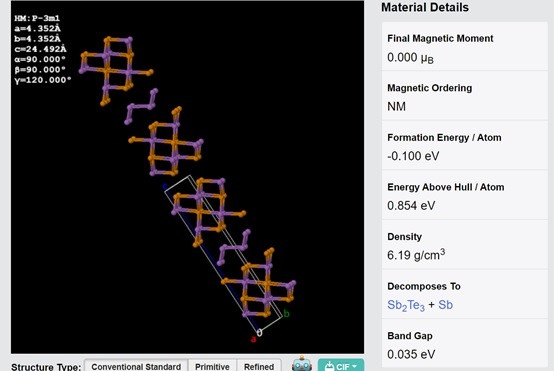This screenshot has height=371, width=554.
Task: Click the 'NM' magnetic ordering value
Action: (x=396, y=106)
